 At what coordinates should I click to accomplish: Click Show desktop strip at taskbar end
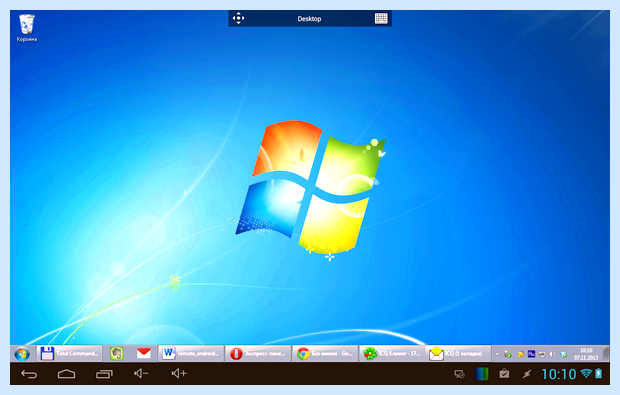[606, 353]
